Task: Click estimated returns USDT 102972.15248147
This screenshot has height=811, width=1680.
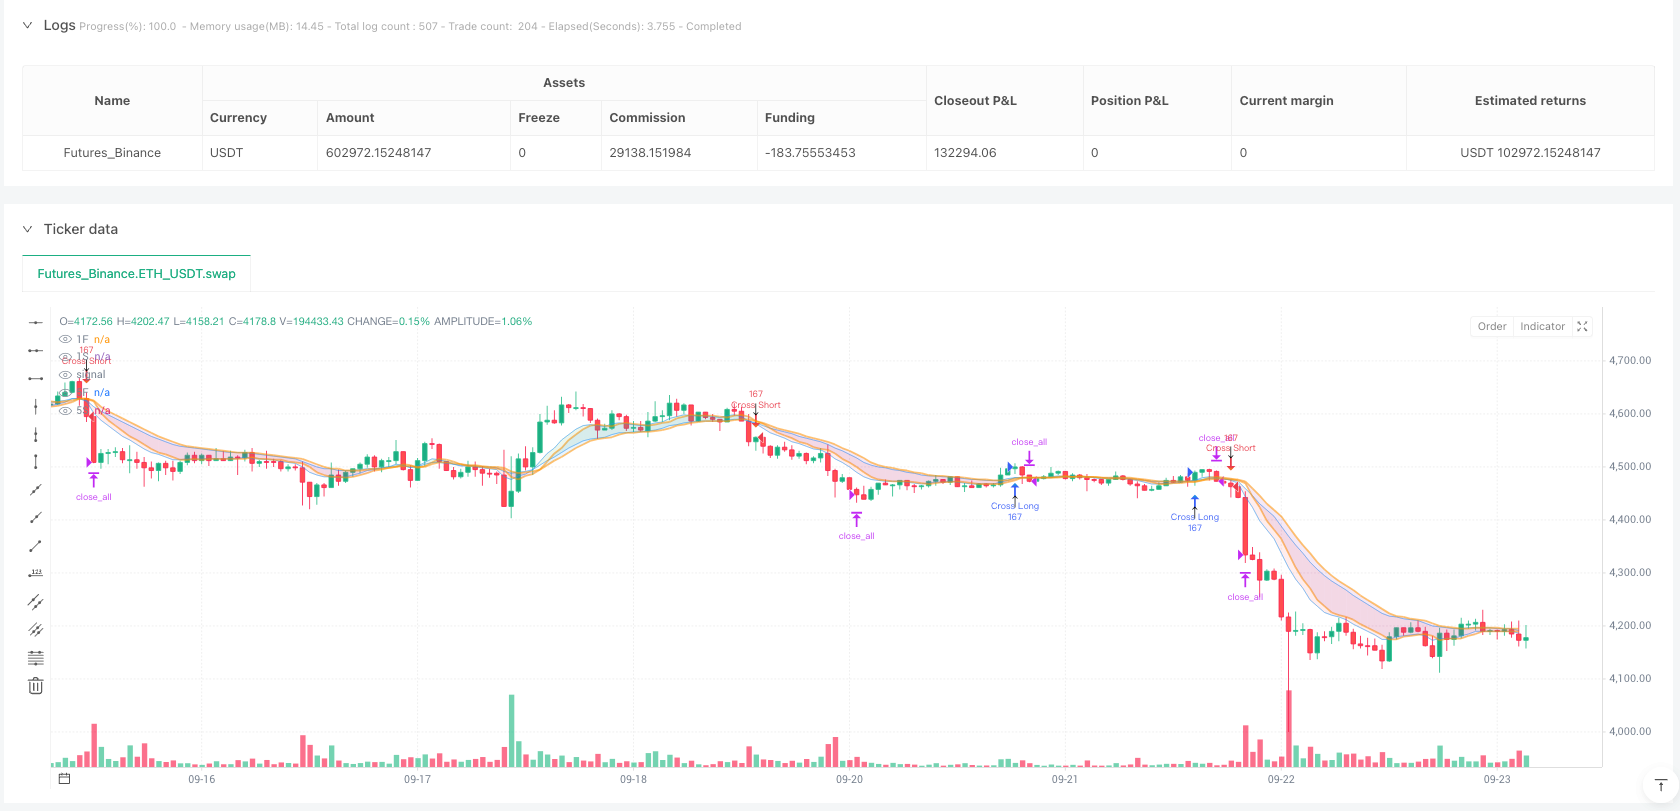Action: pyautogui.click(x=1530, y=153)
